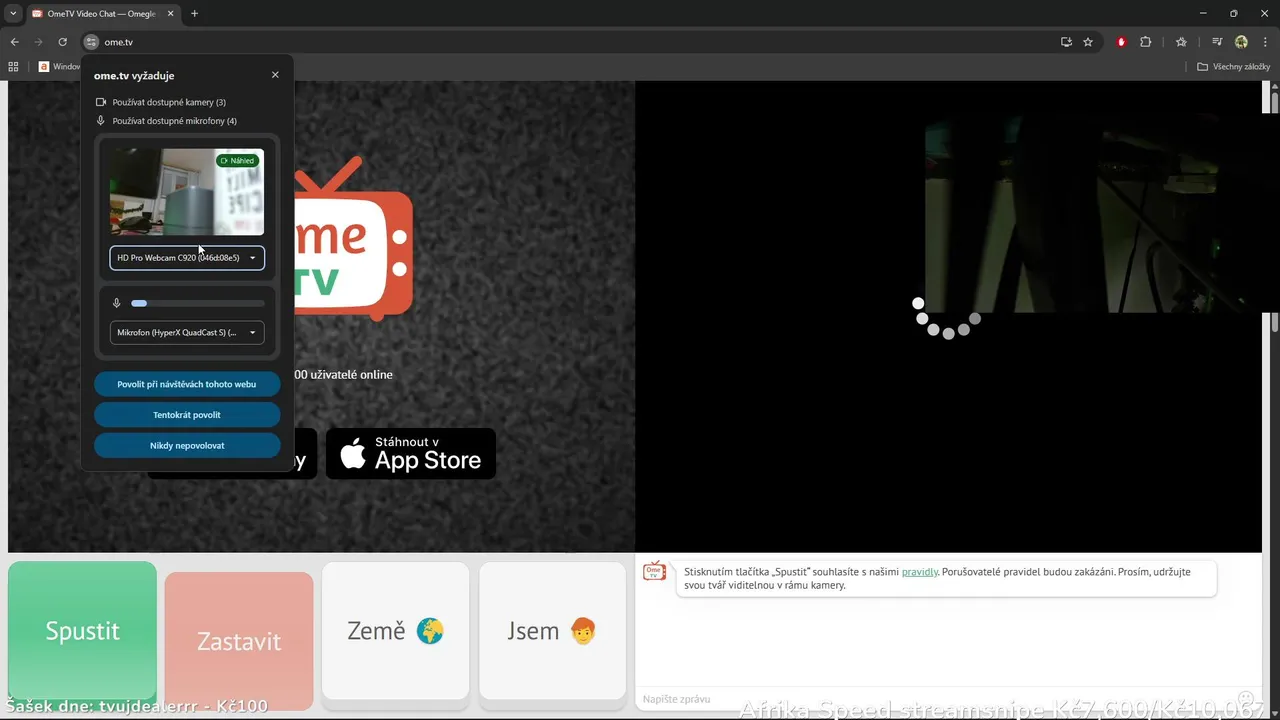Click Tentokrát povolit button
The image size is (1280, 720).
point(187,415)
